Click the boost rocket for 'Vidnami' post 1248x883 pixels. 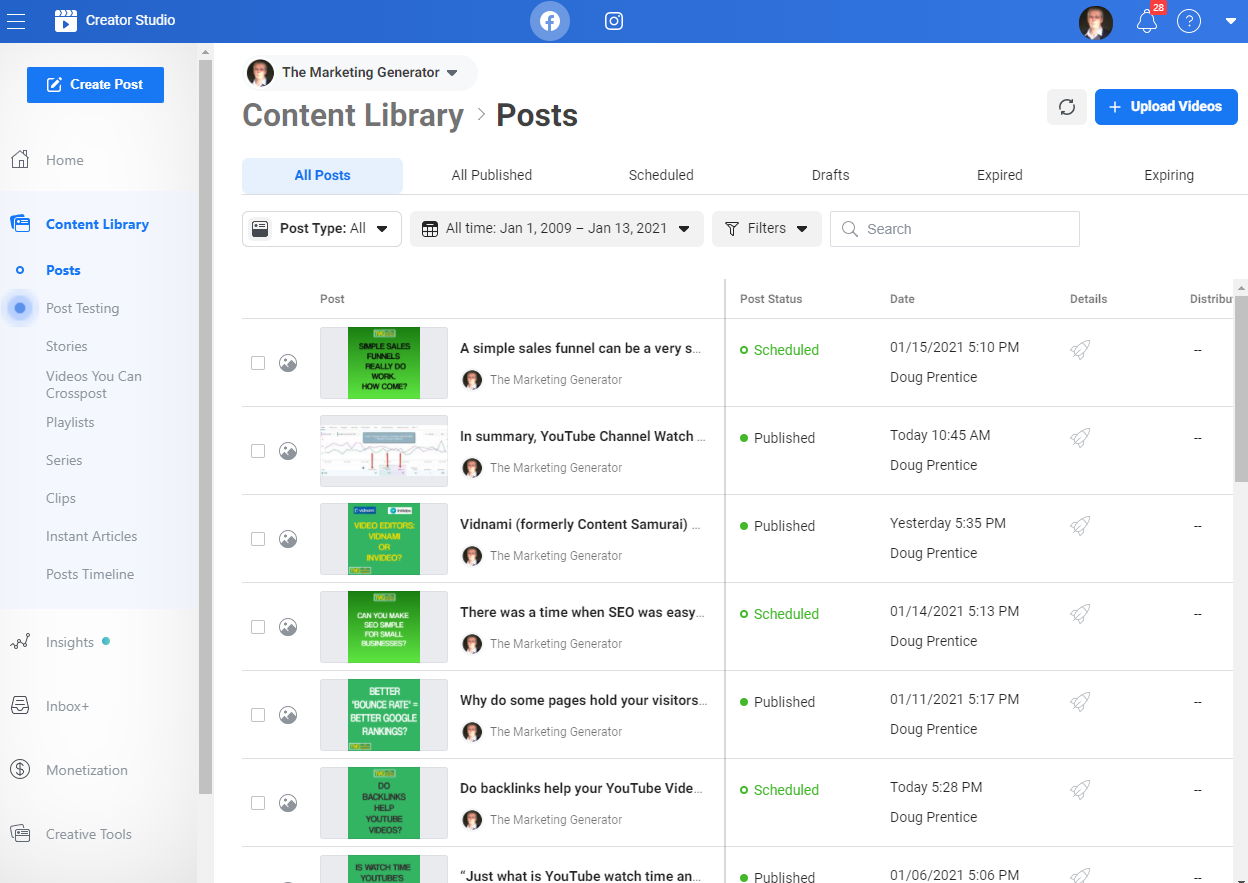[1080, 525]
